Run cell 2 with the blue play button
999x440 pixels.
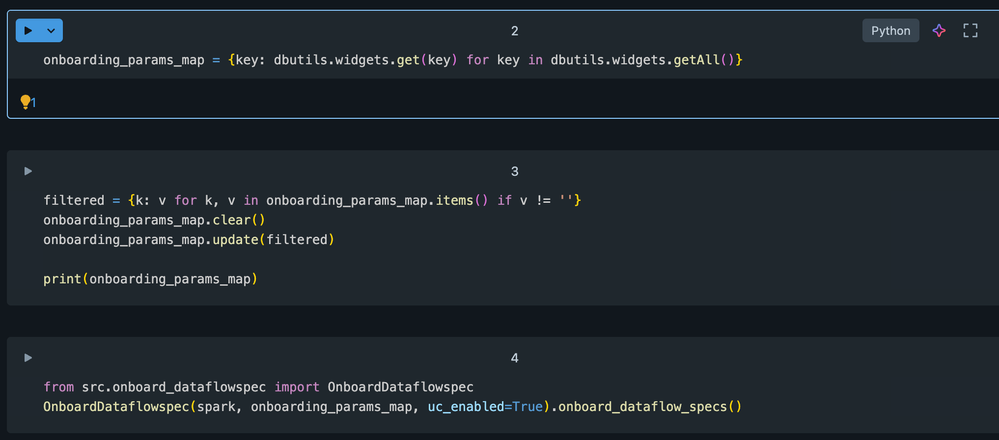click(x=28, y=31)
